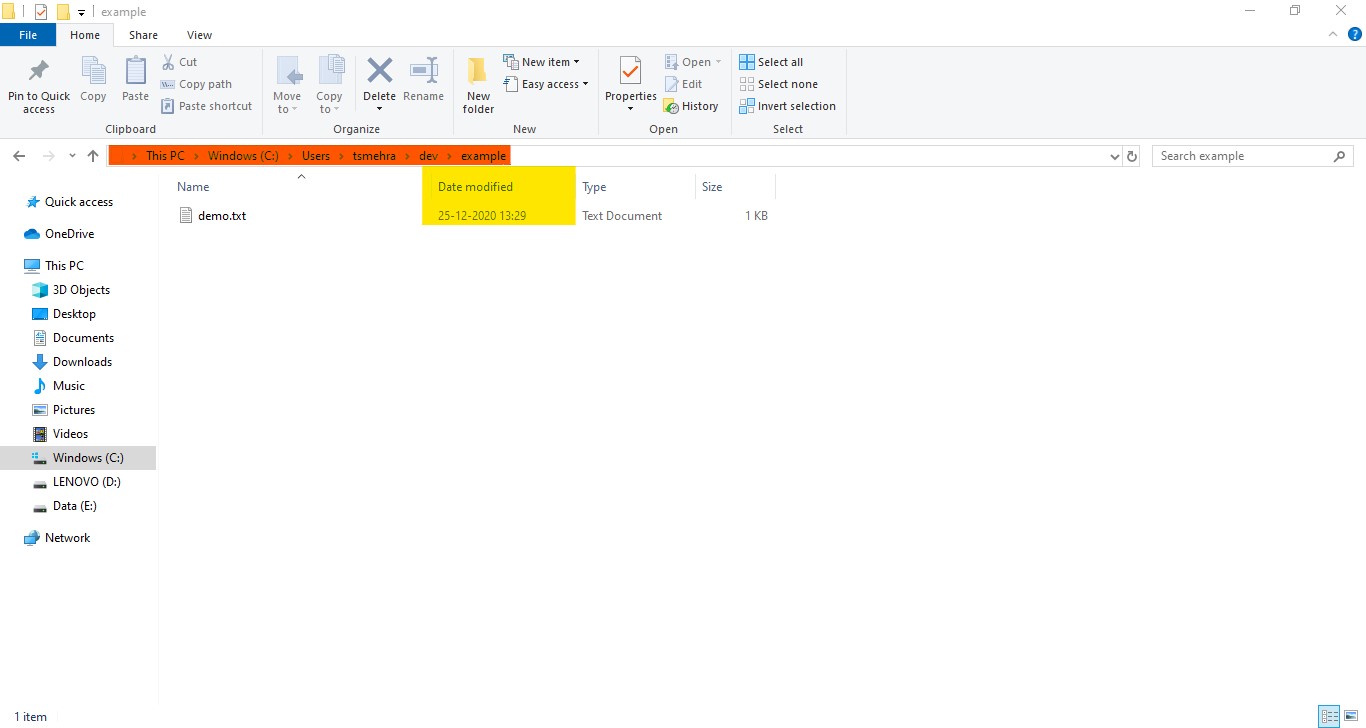
Task: Open the address bar history dropdown
Action: (1115, 156)
